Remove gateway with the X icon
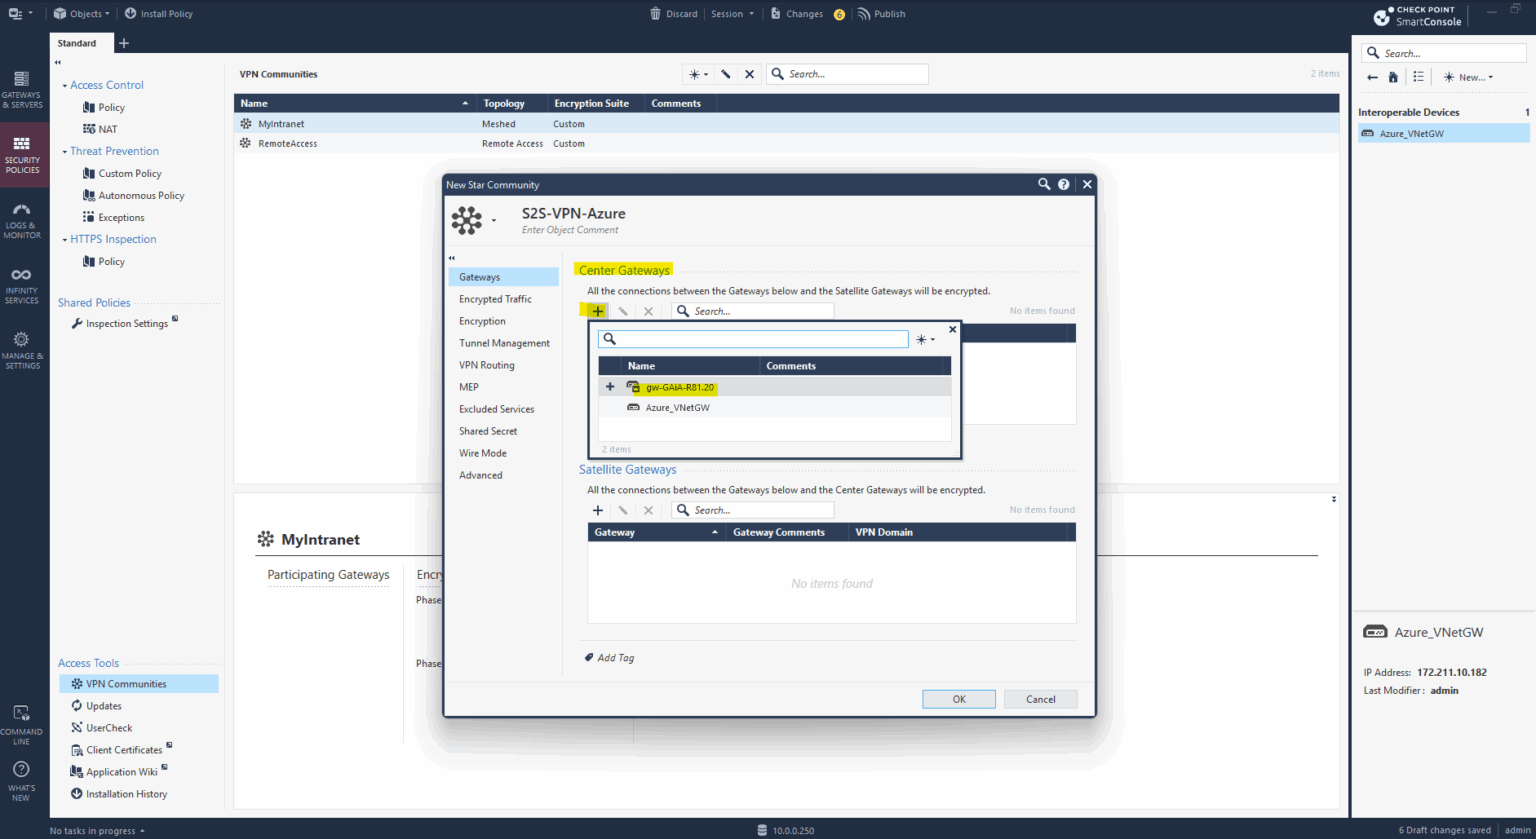Screen dimensions: 1536x839 click(x=647, y=311)
